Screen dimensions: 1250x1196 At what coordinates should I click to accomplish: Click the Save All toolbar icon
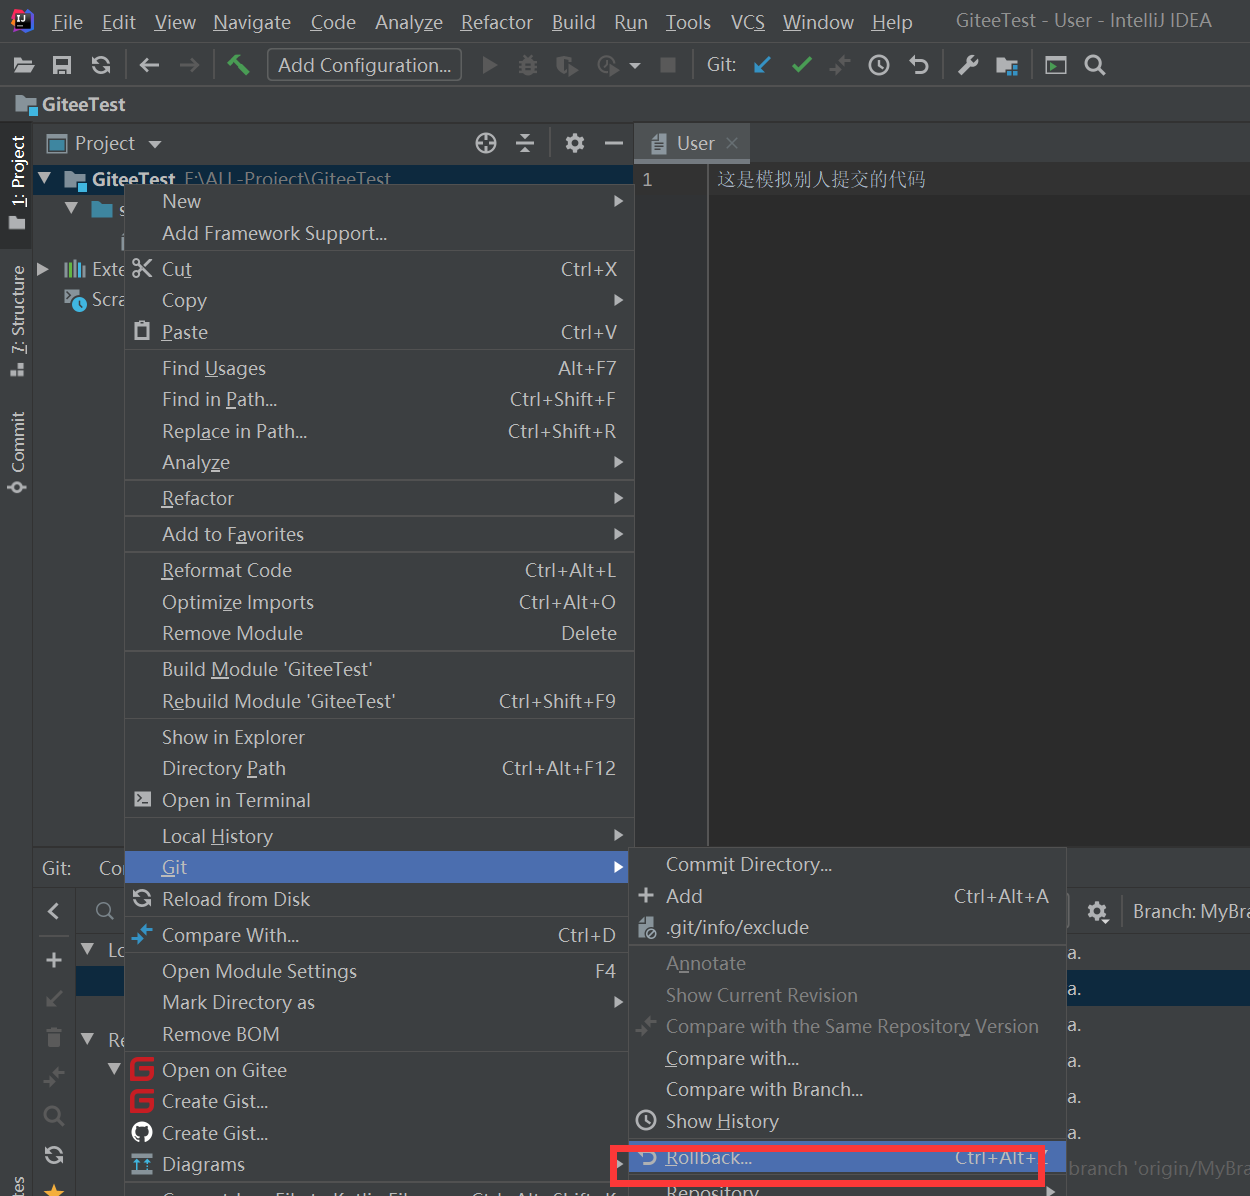pos(62,65)
